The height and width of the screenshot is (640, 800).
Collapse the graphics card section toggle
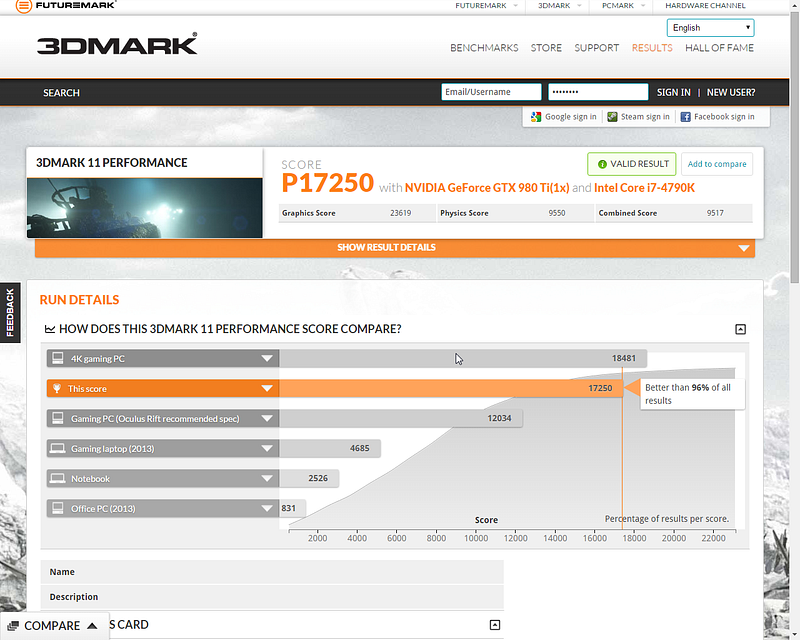click(x=495, y=625)
